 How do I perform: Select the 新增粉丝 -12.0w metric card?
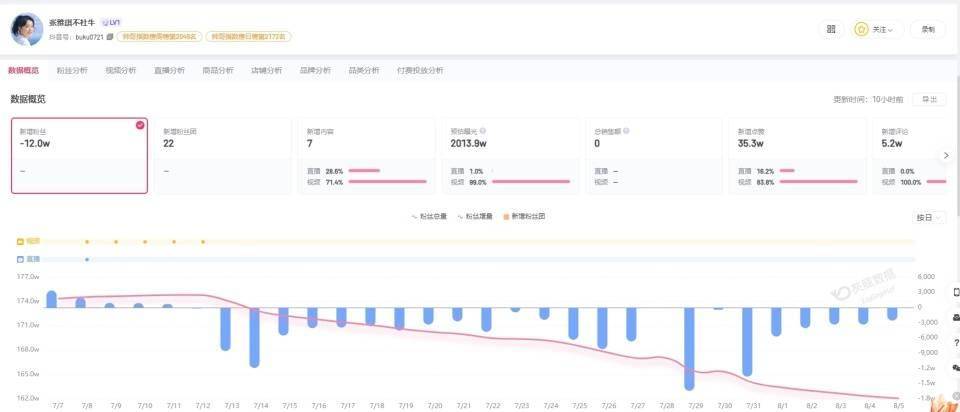(80, 156)
